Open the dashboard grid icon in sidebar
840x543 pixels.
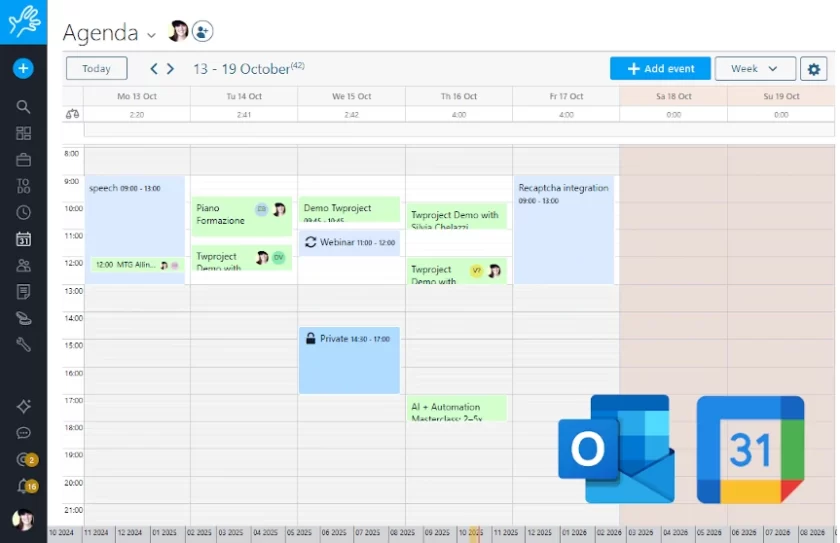pyautogui.click(x=23, y=133)
